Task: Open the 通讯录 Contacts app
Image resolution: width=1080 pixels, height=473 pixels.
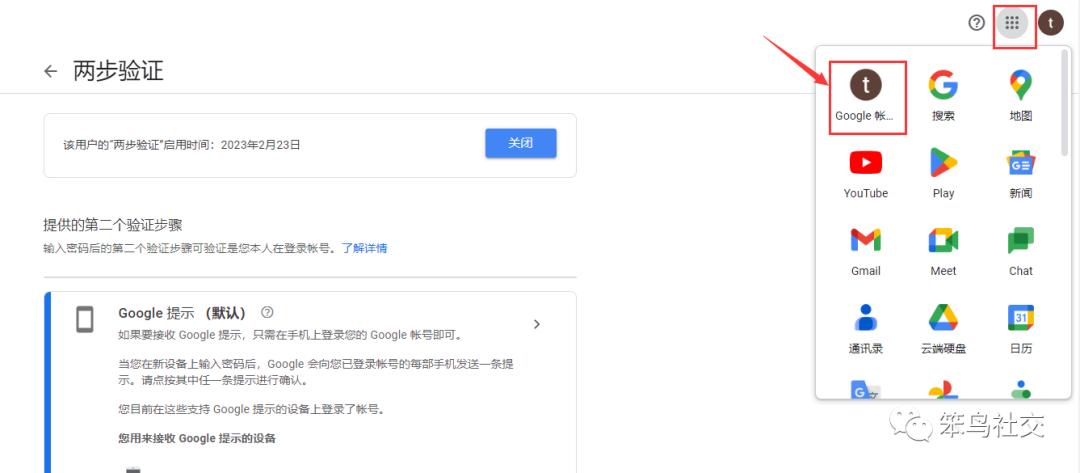Action: (x=866, y=329)
